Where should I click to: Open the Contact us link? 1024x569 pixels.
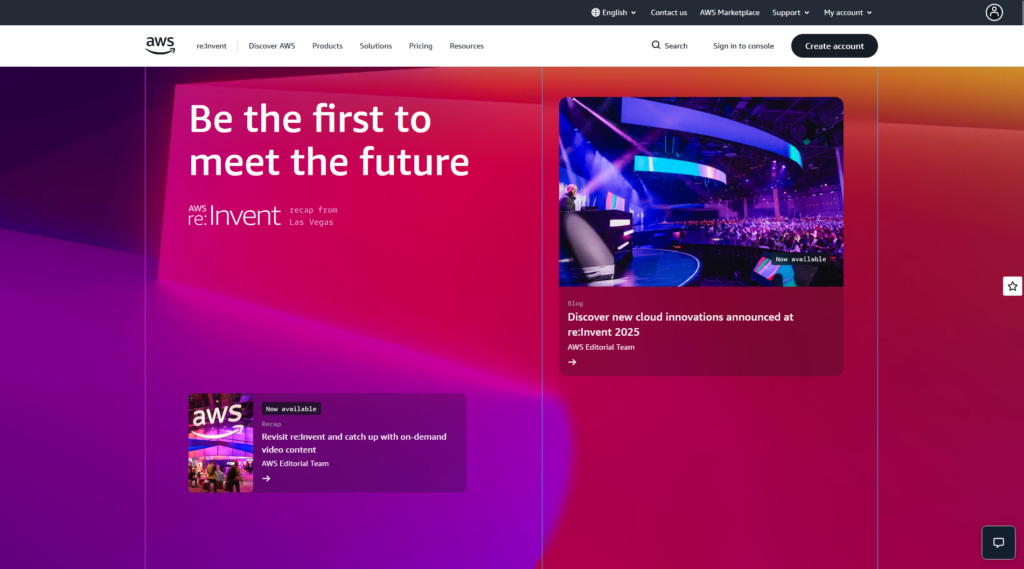tap(668, 13)
